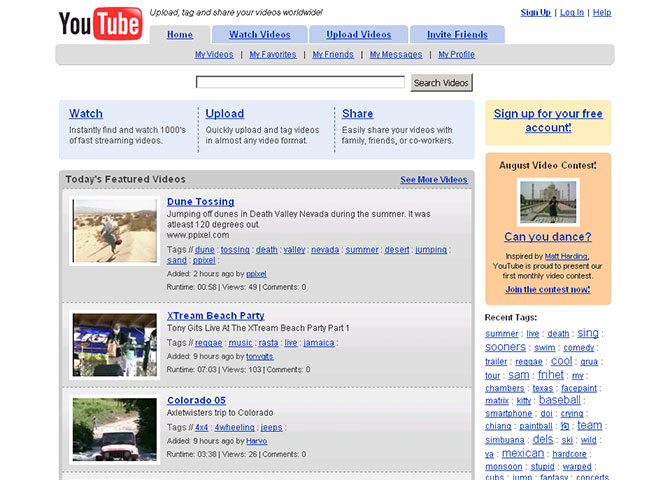
Task: Click the reggae tag on XTream Beach Party
Action: [209, 343]
